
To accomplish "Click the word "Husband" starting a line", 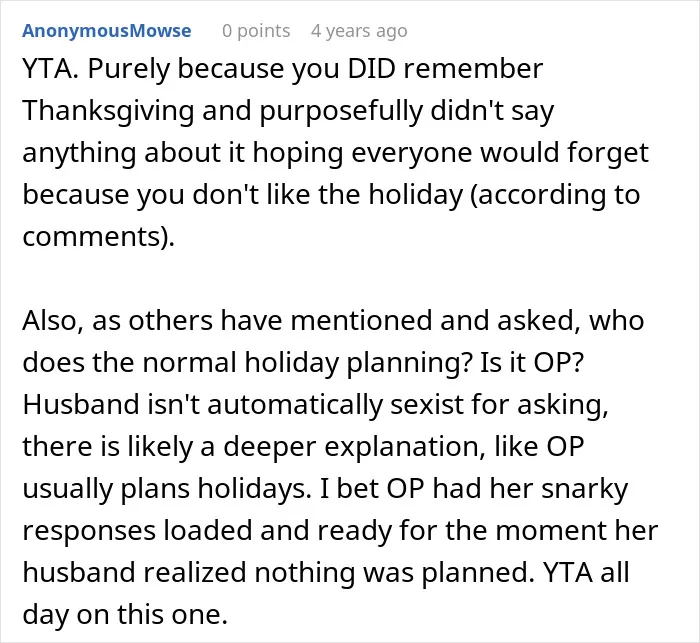I will click(81, 404).
